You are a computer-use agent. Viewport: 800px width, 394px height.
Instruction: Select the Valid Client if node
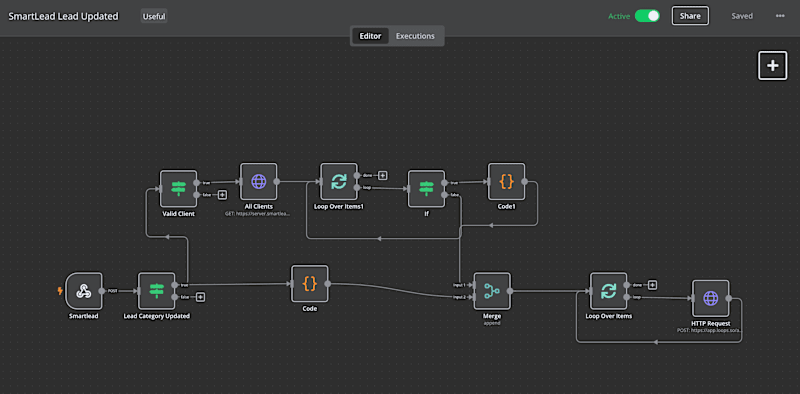click(x=178, y=189)
